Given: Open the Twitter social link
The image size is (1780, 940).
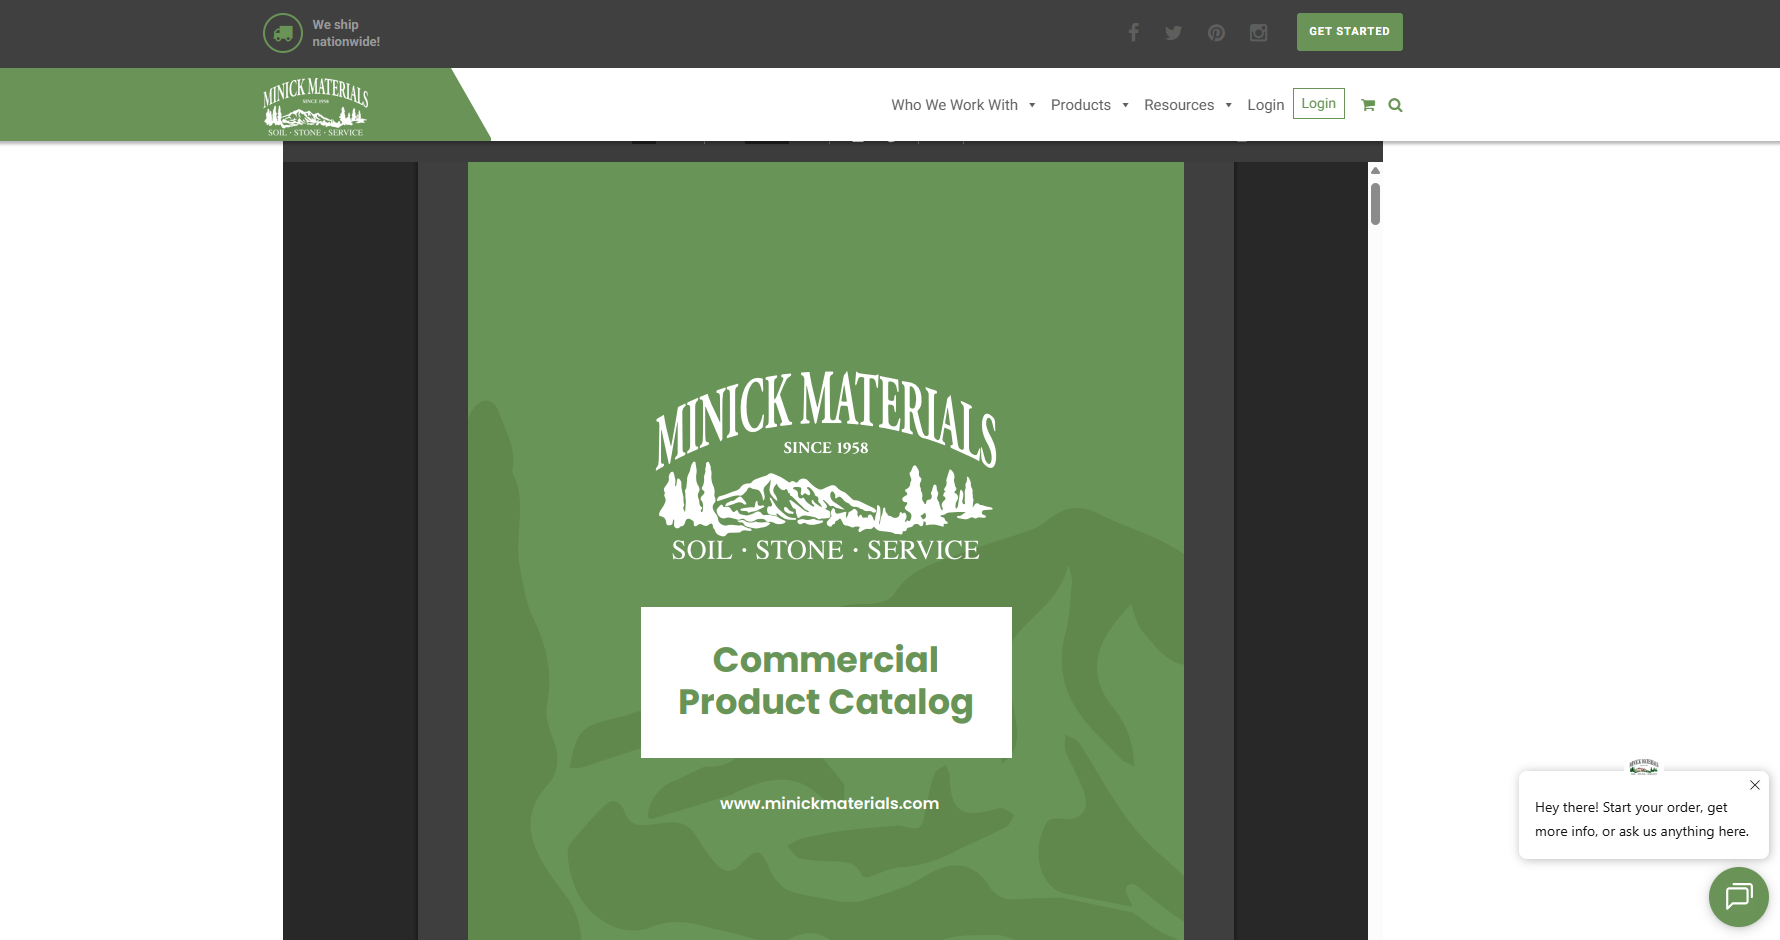Looking at the screenshot, I should point(1174,33).
